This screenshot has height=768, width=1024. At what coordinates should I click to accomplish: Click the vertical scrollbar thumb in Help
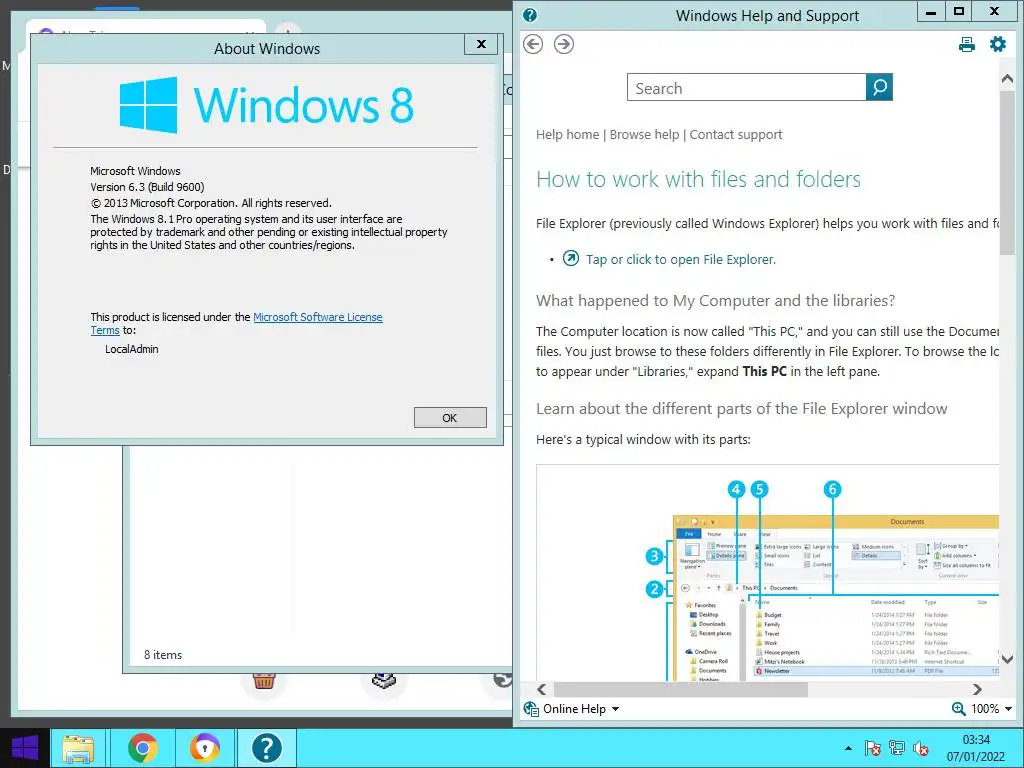pos(1007,173)
